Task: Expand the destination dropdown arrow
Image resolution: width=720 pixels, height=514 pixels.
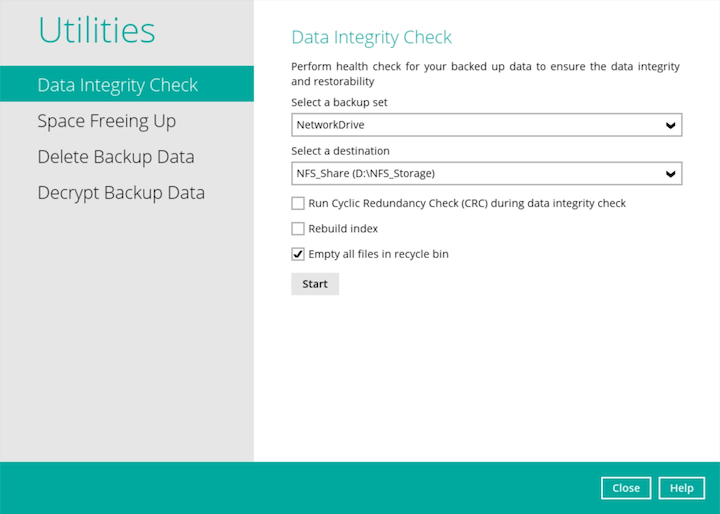Action: point(670,174)
